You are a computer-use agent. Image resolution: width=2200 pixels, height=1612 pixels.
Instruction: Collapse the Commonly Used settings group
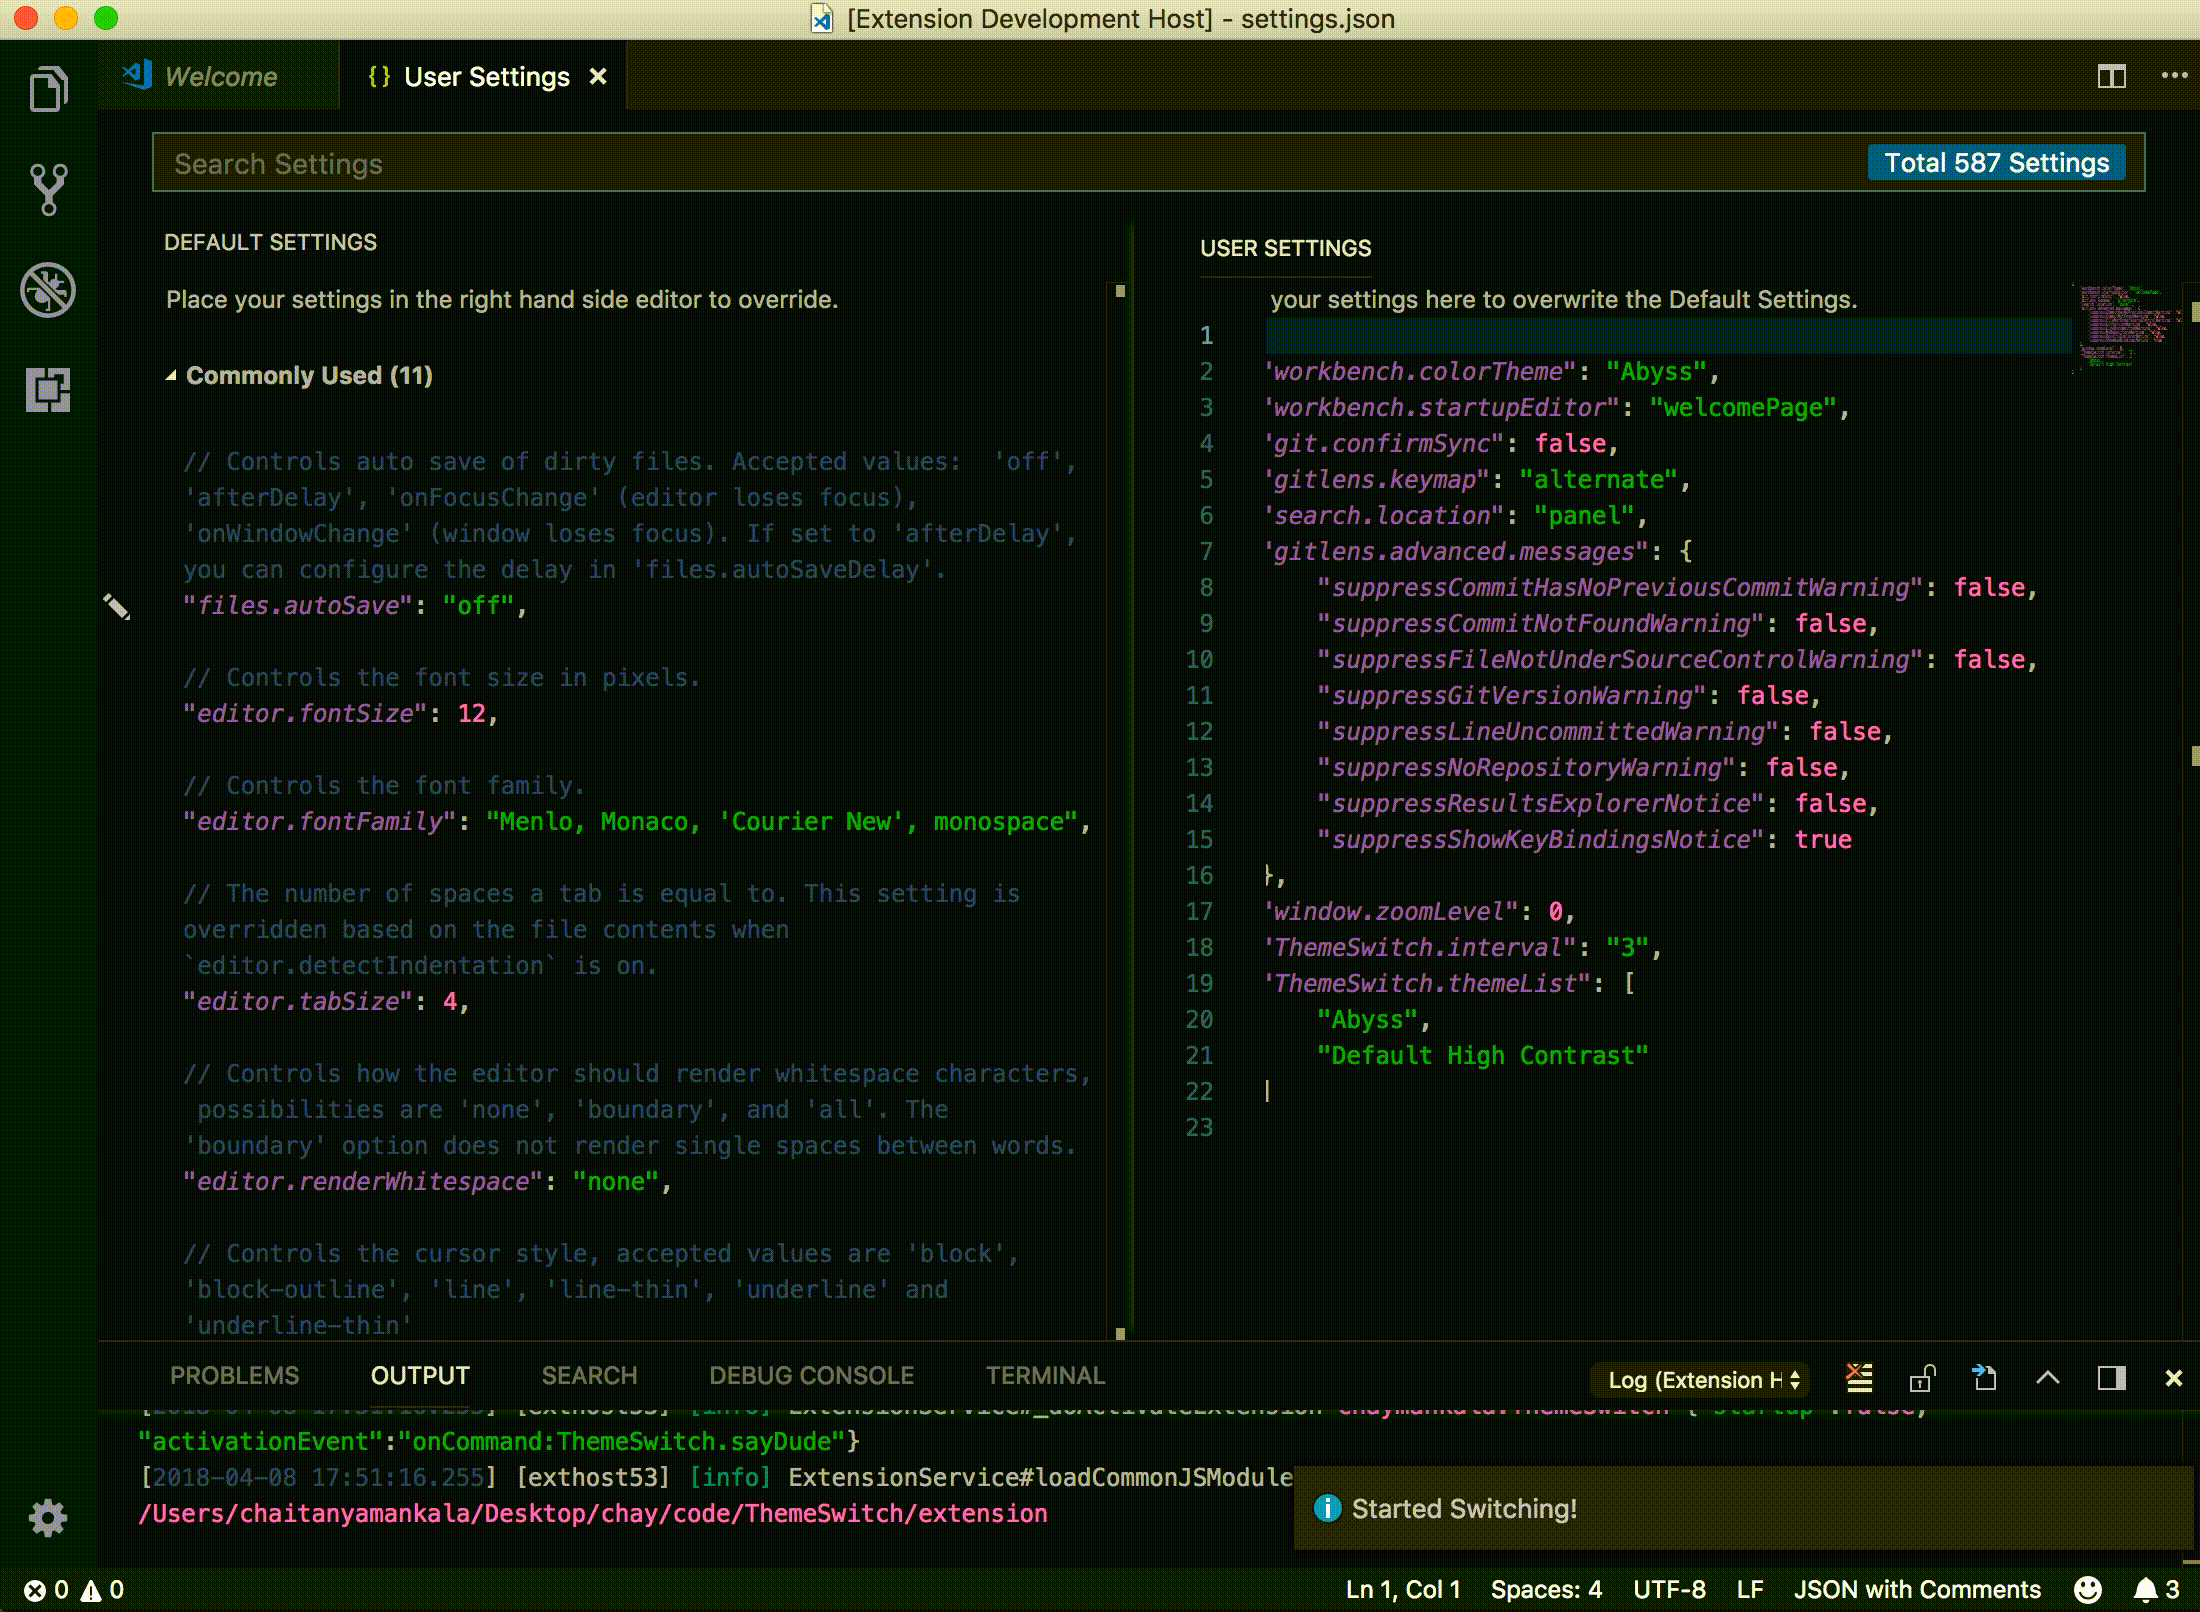click(x=171, y=376)
